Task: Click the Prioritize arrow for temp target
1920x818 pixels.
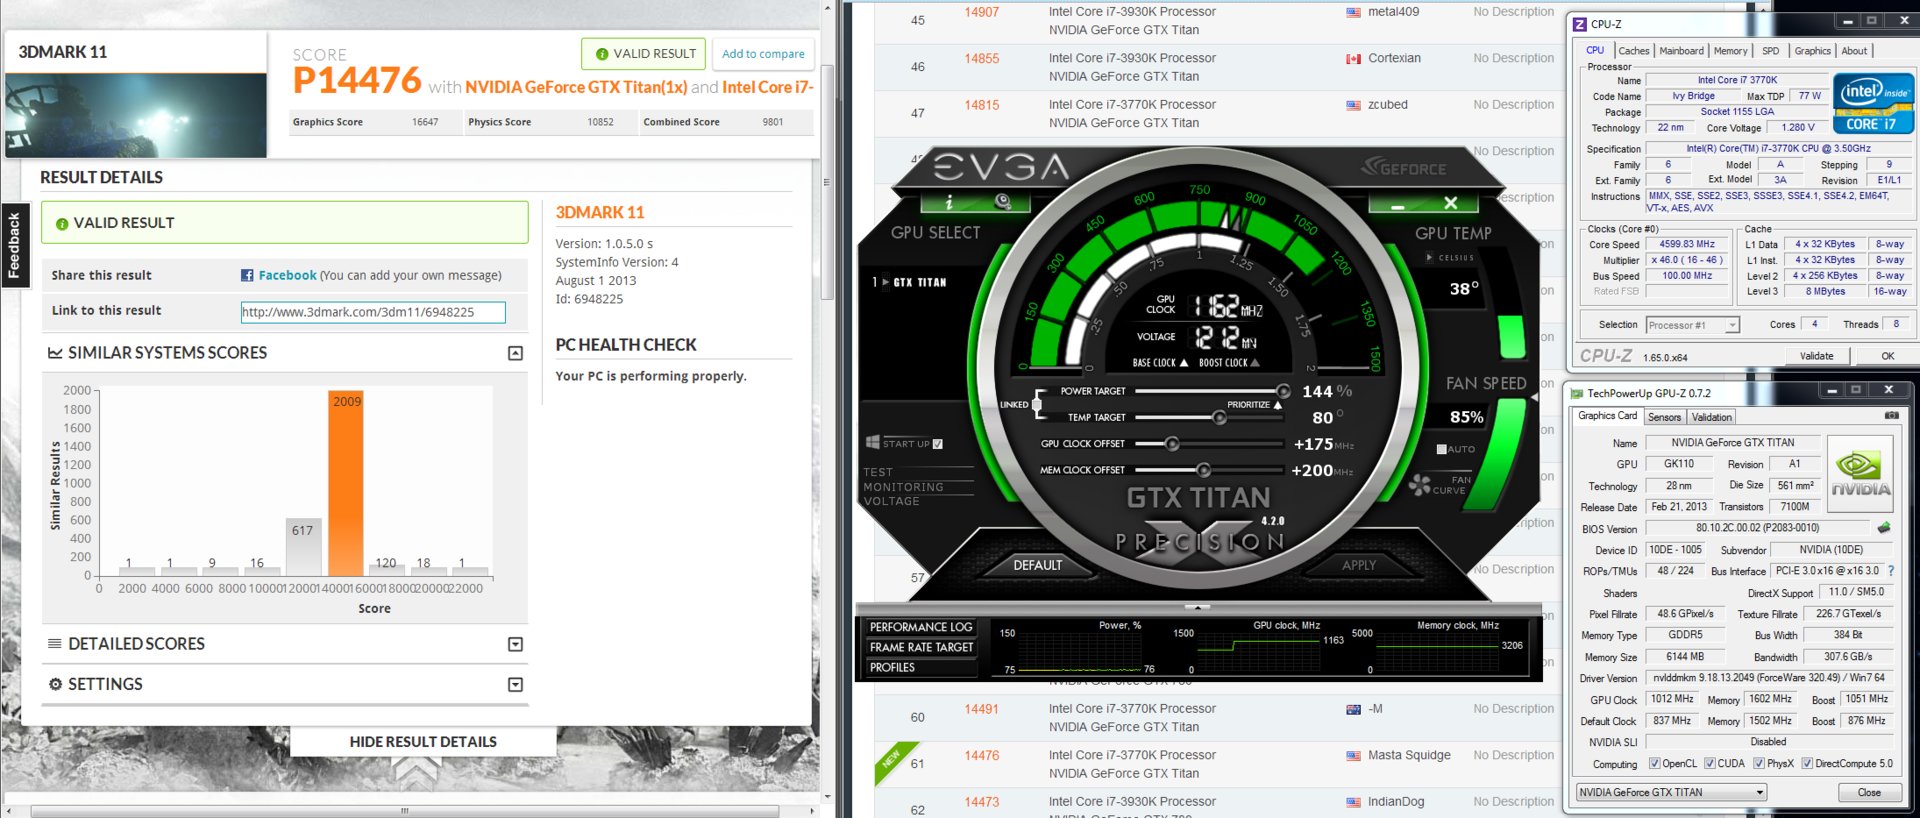Action: (x=1278, y=405)
